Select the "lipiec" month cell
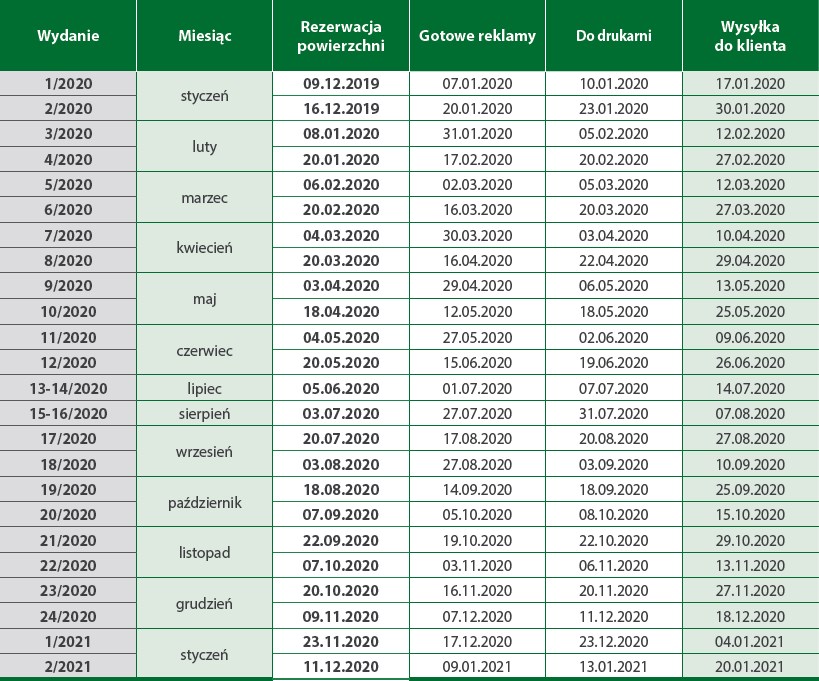 point(204,388)
